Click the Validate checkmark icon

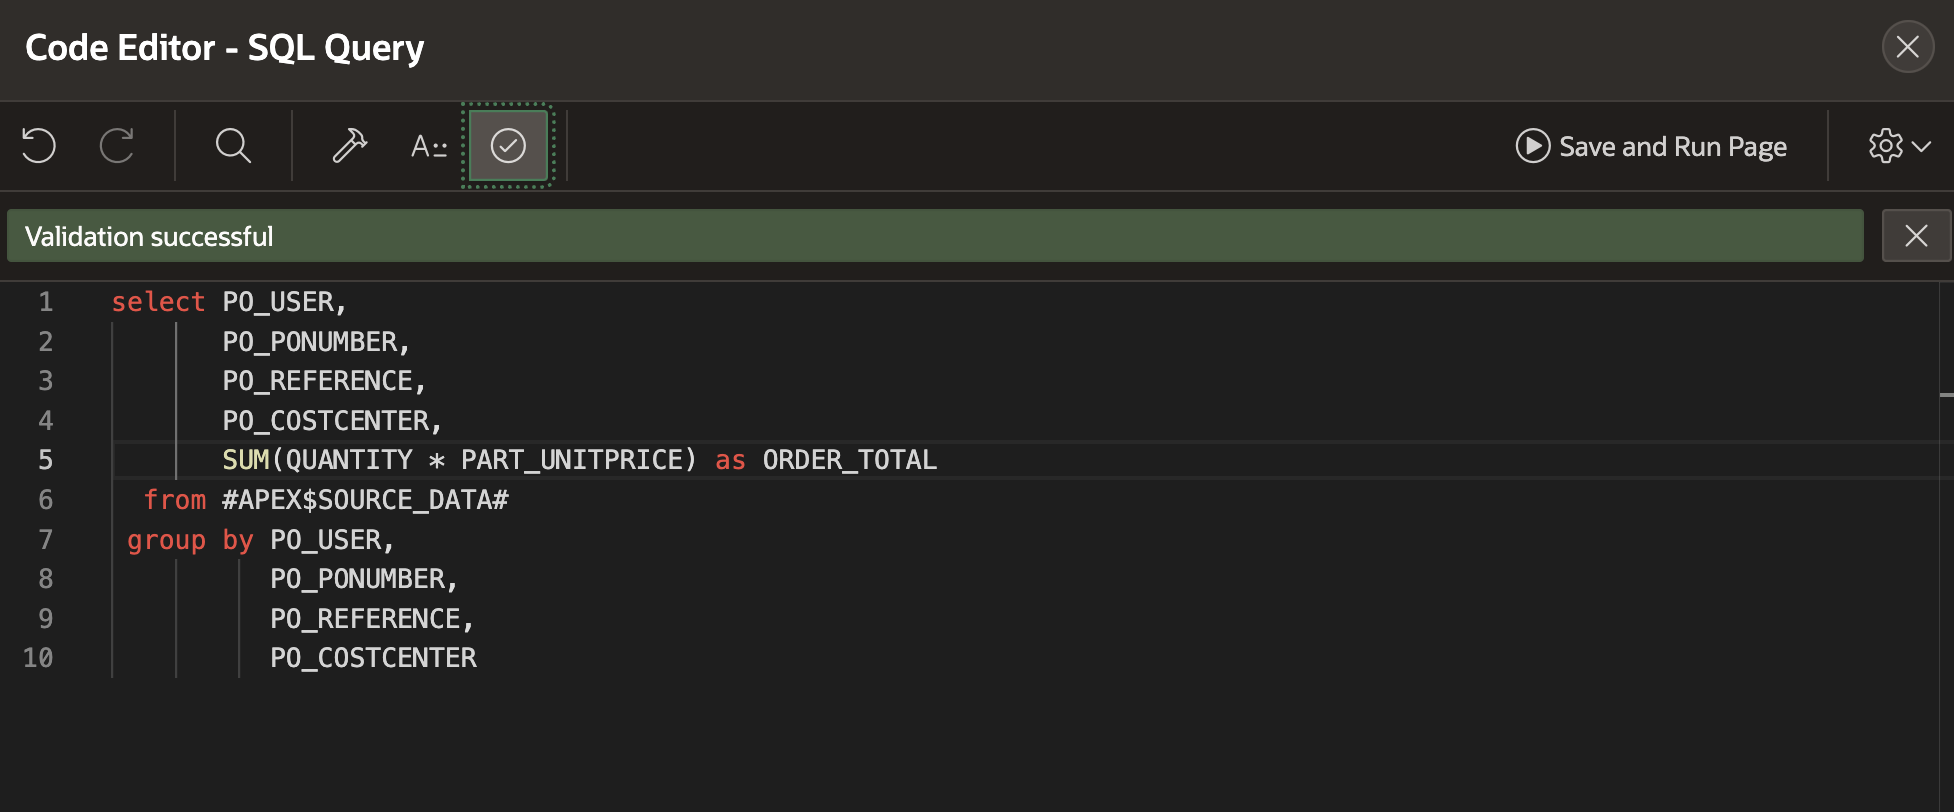(x=508, y=146)
